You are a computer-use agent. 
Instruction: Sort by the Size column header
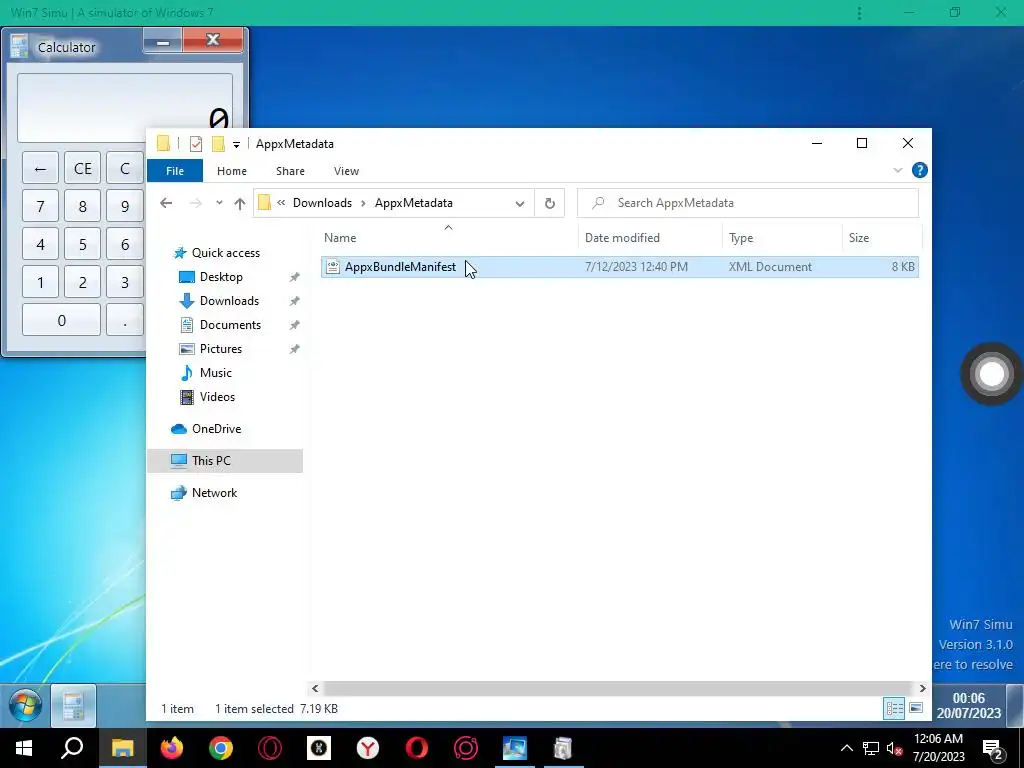[x=882, y=238]
